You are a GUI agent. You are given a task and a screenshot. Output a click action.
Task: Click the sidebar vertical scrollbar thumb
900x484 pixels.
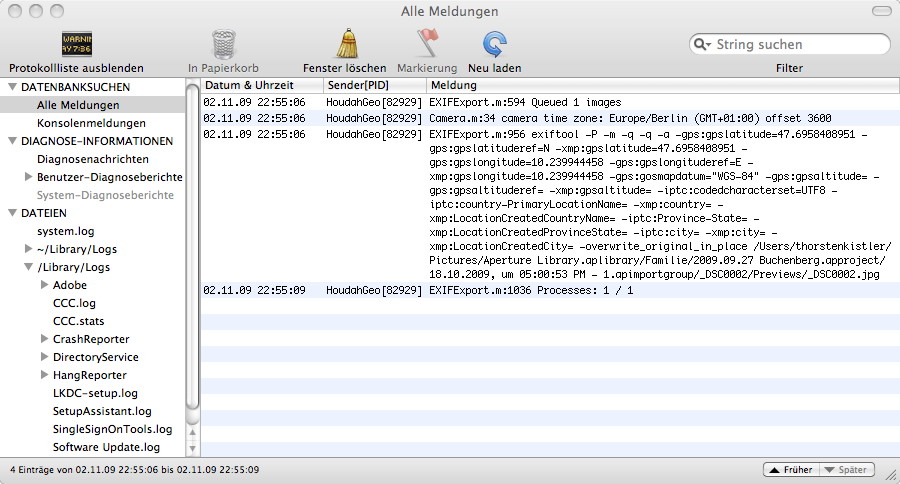tap(192, 246)
